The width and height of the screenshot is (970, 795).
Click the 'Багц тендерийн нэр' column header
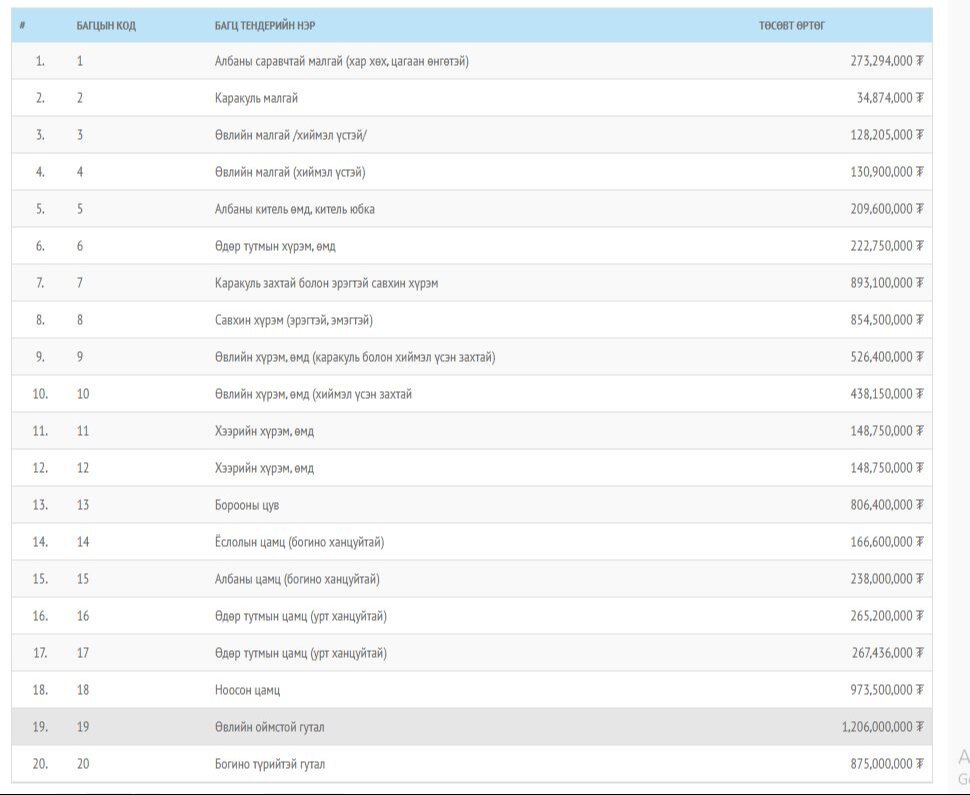[265, 25]
